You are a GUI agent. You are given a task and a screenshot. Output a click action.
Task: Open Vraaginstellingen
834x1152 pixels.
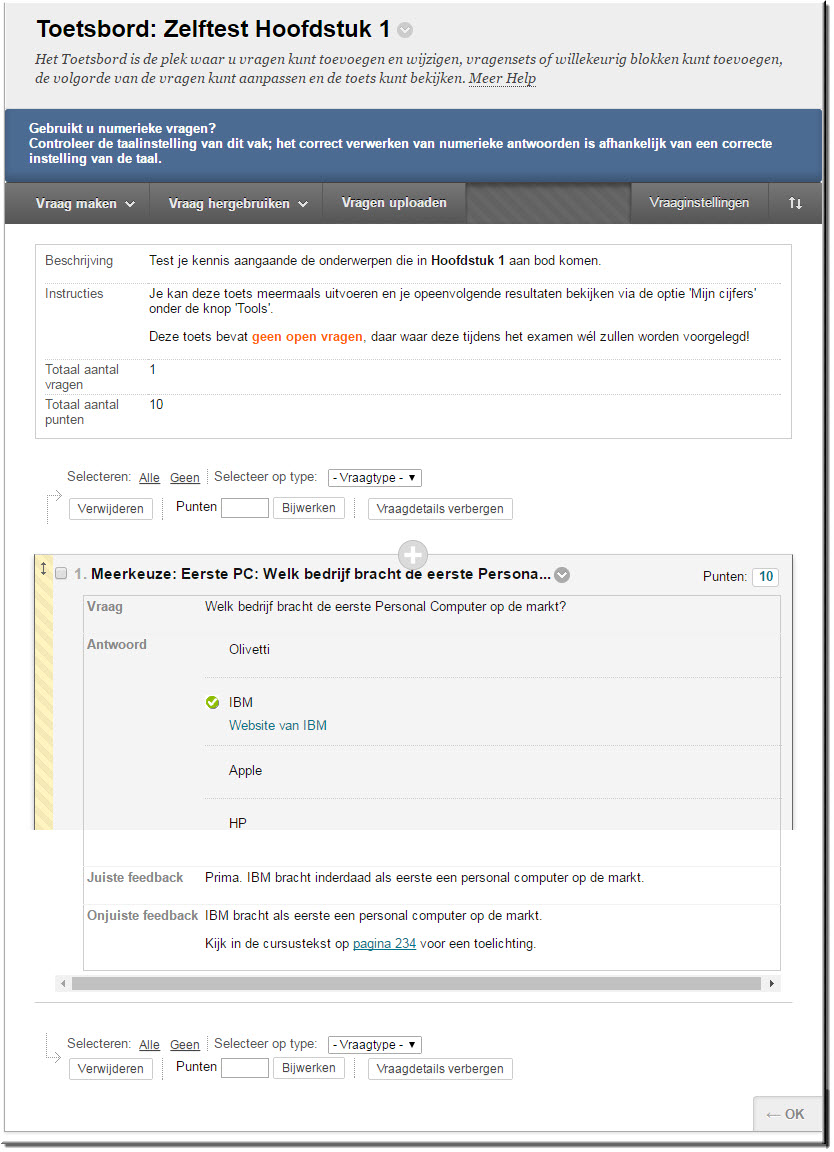coord(699,203)
